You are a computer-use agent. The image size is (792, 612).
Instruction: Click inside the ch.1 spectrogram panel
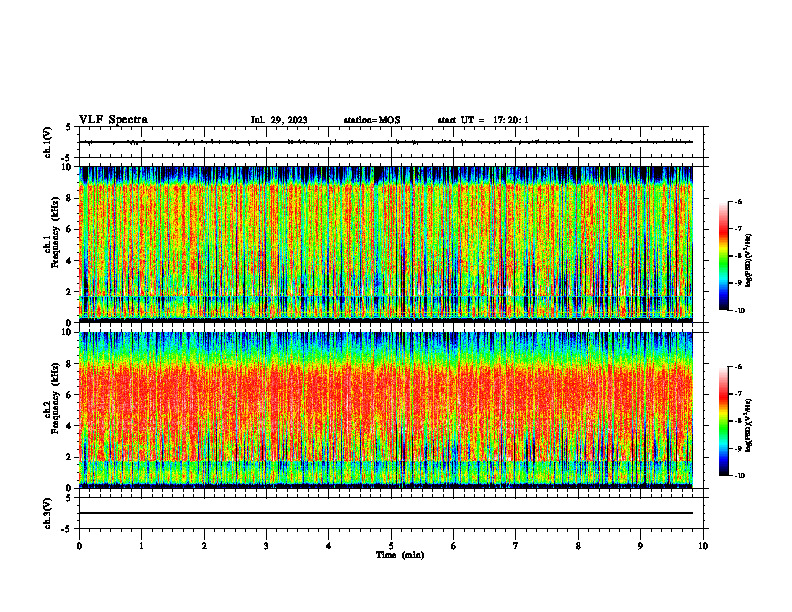click(x=386, y=244)
